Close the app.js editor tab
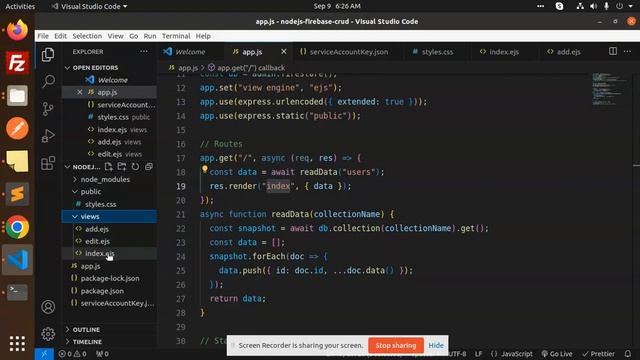This screenshot has width=640, height=360. click(x=284, y=51)
